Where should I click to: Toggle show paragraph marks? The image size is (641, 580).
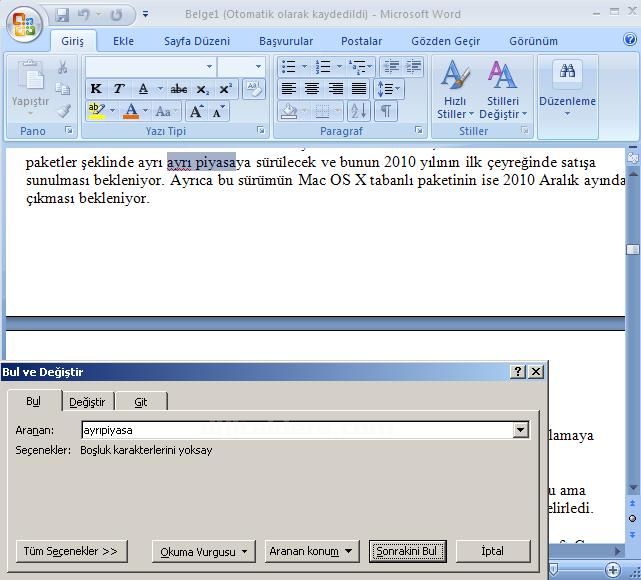coord(385,111)
